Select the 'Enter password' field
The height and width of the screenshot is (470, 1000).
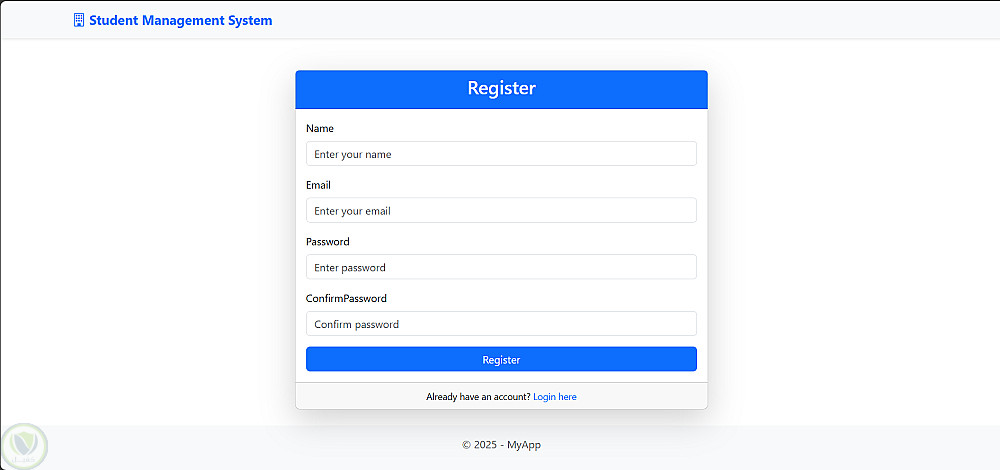pyautogui.click(x=501, y=267)
